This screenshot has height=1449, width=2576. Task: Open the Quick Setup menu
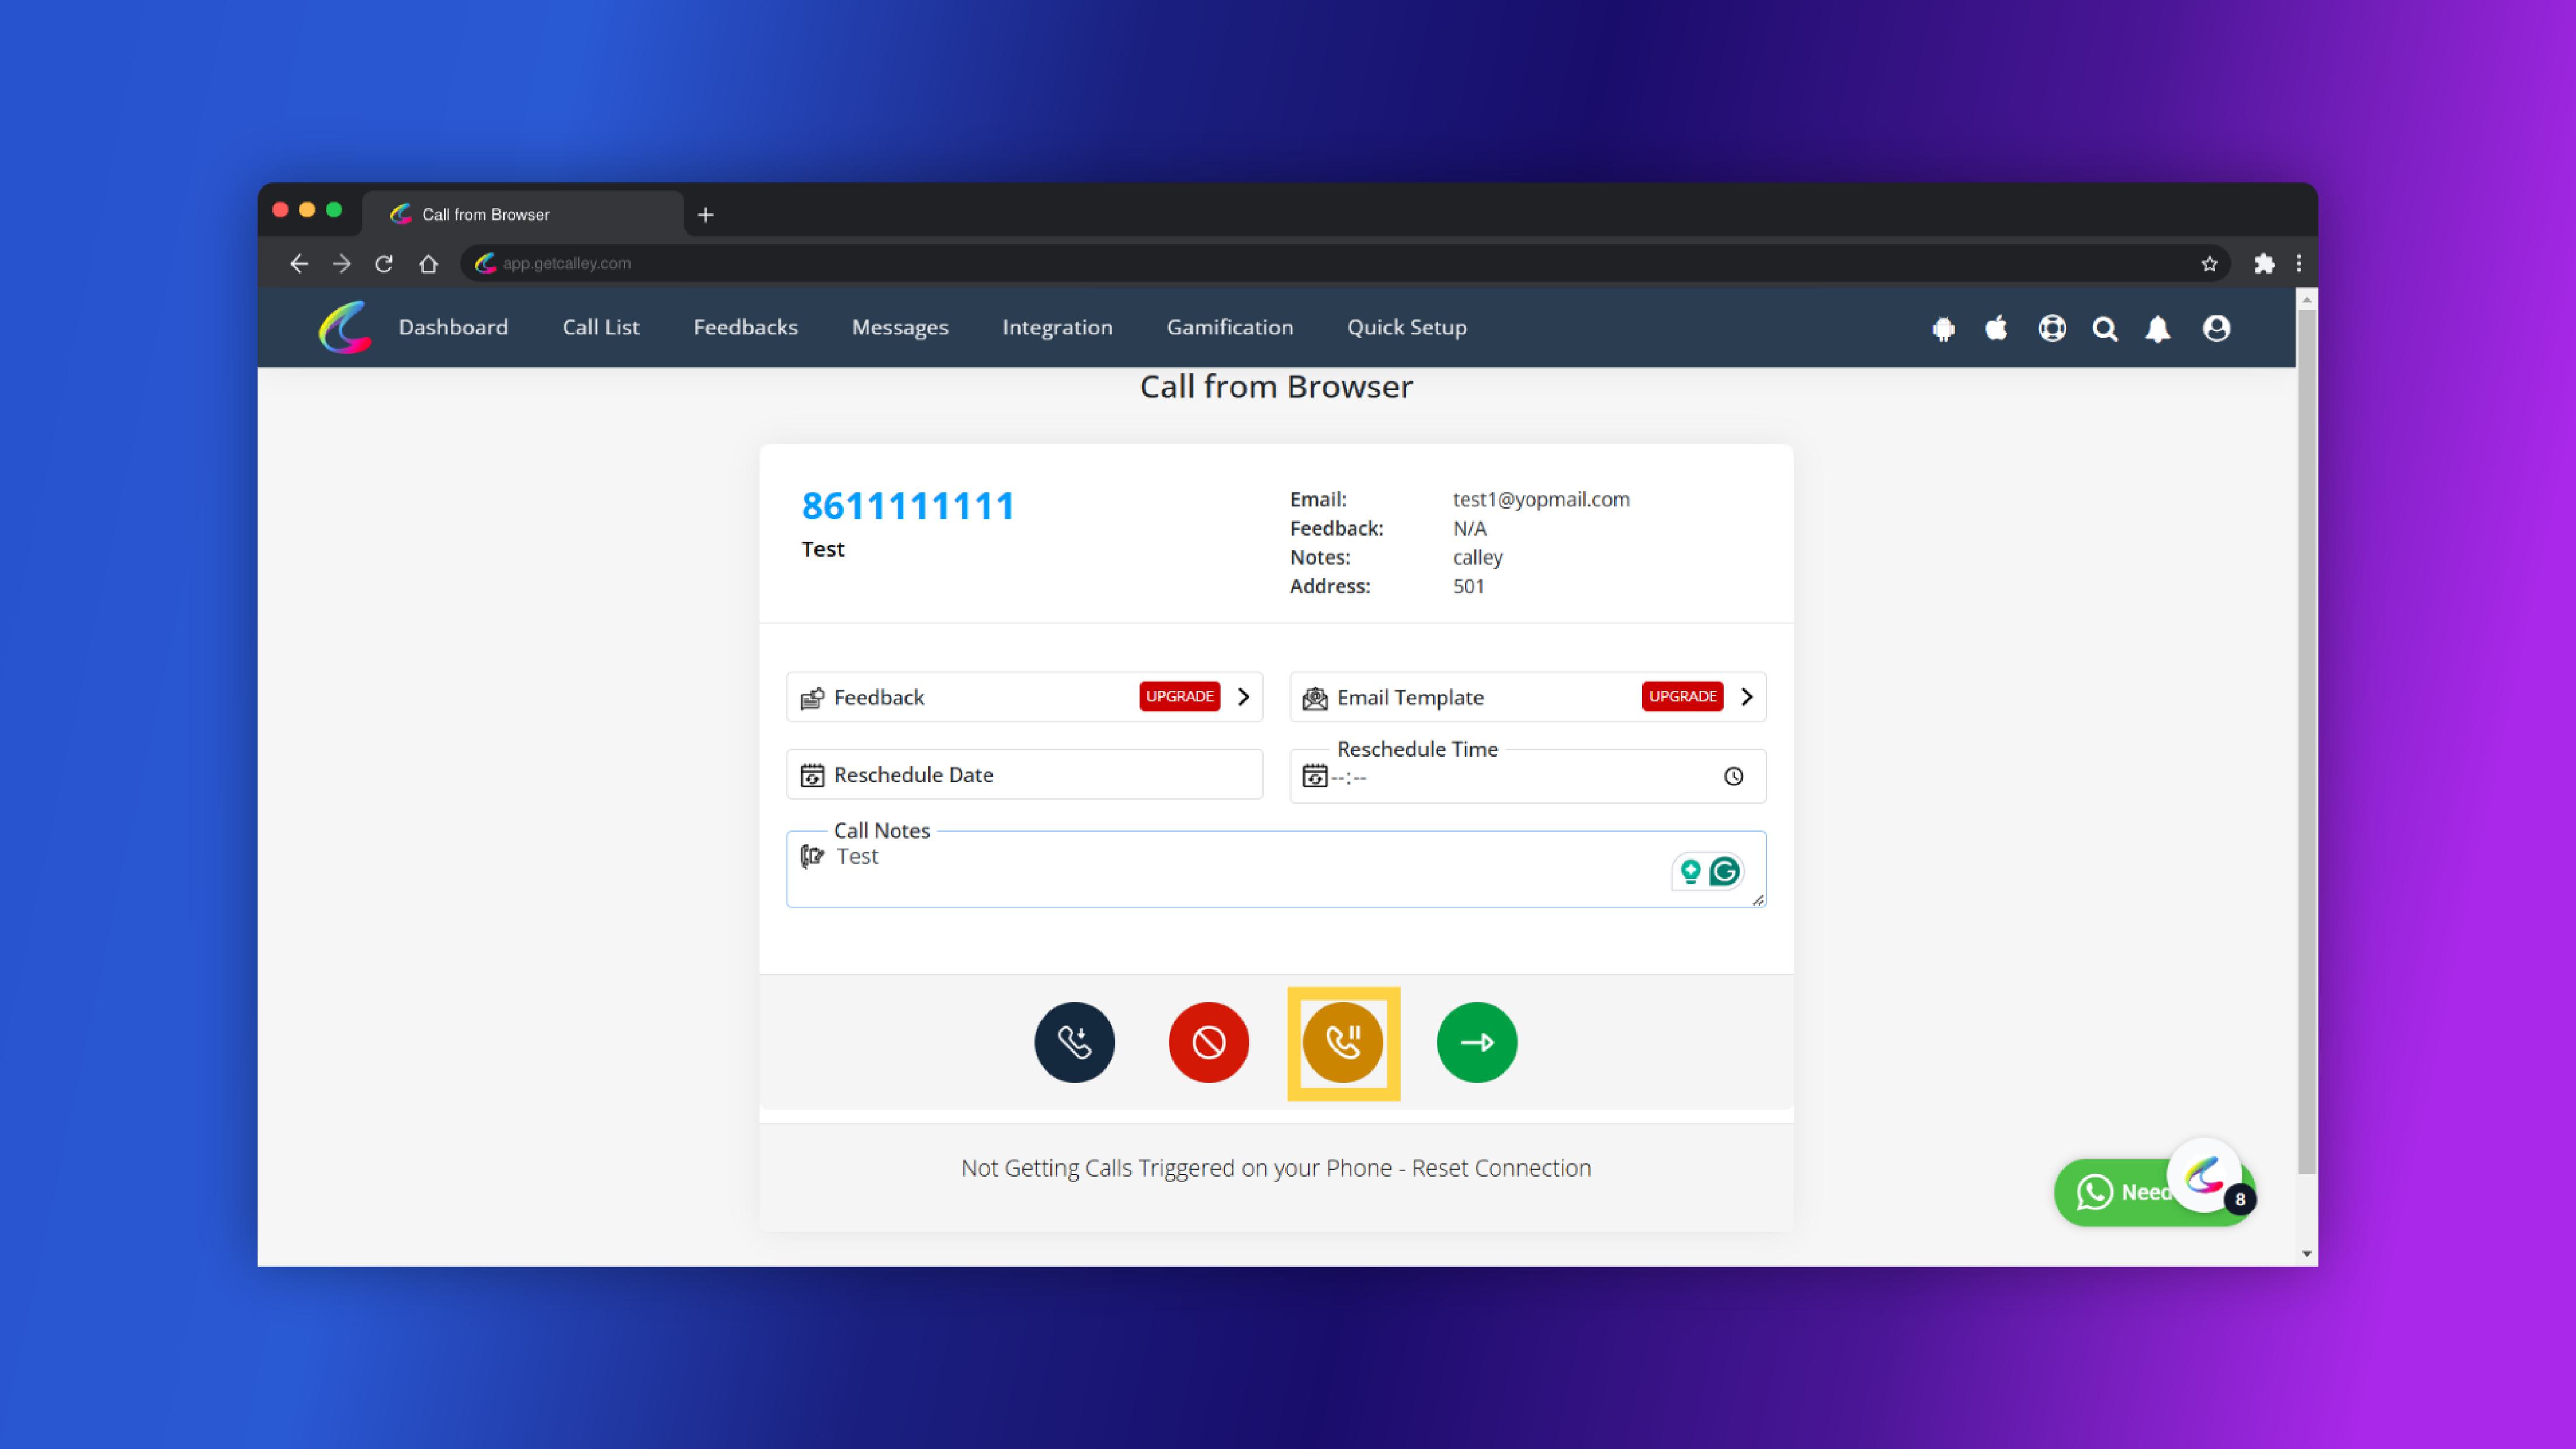point(1406,327)
